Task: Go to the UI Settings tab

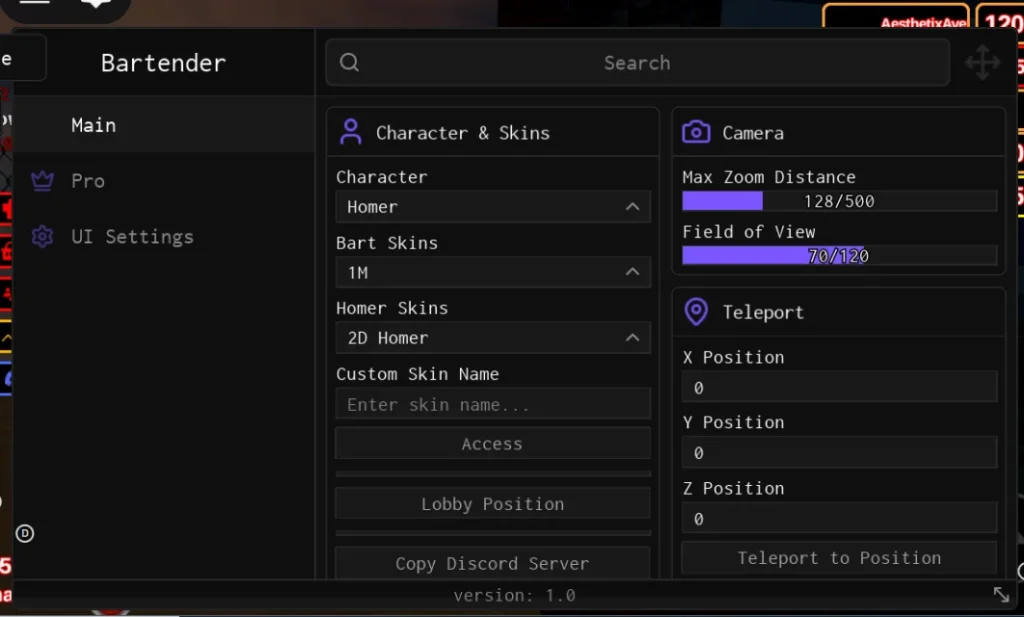Action: (x=132, y=237)
